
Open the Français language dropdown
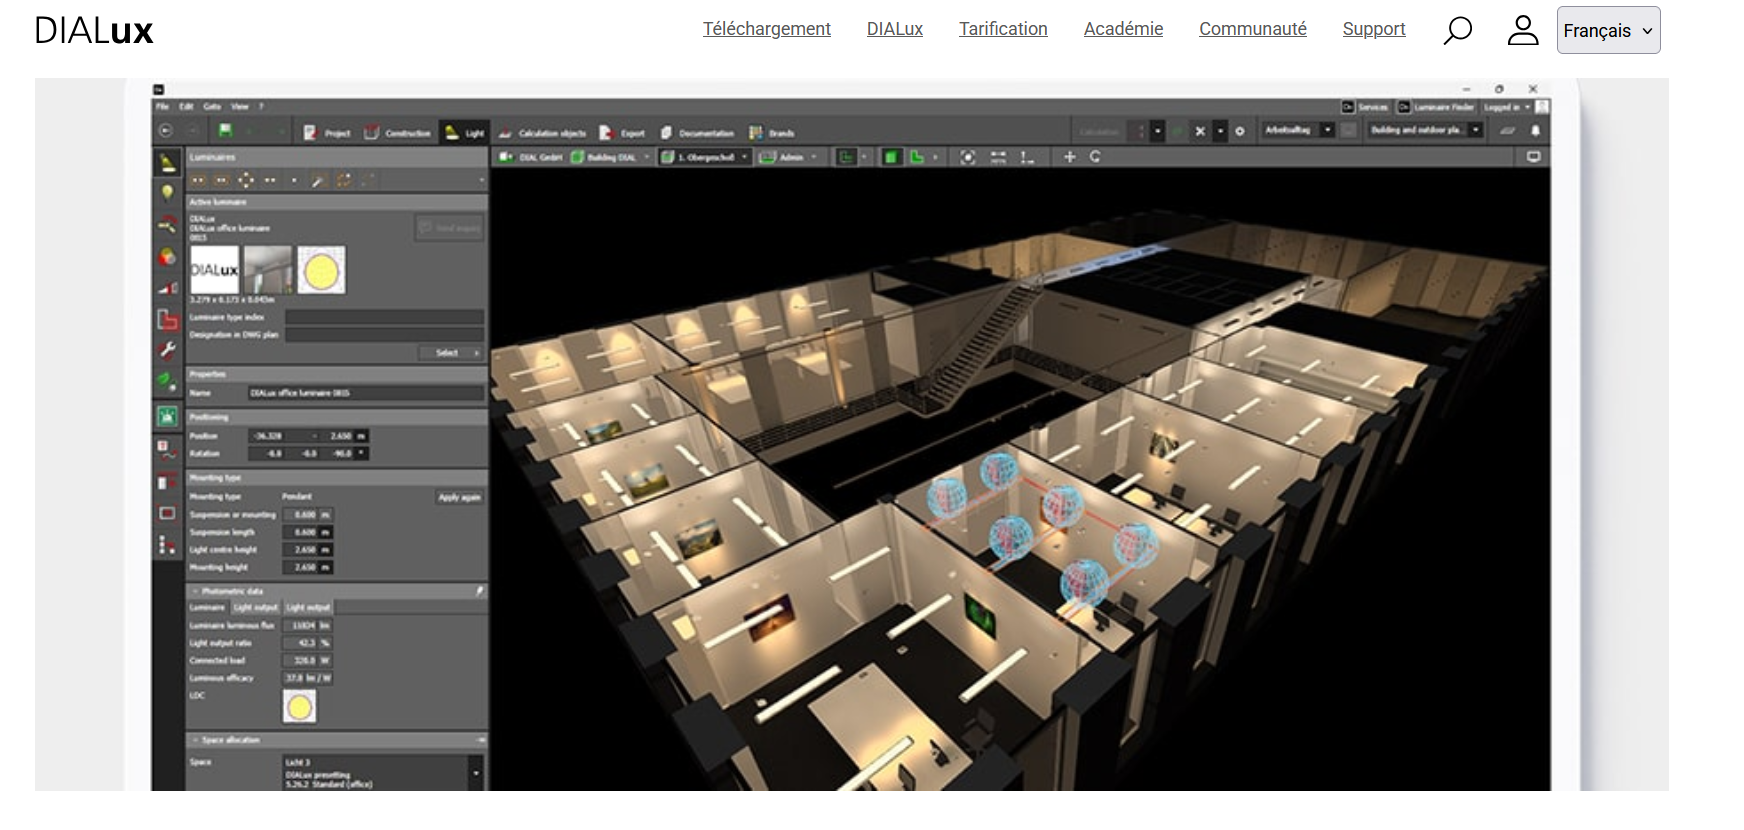click(x=1608, y=30)
